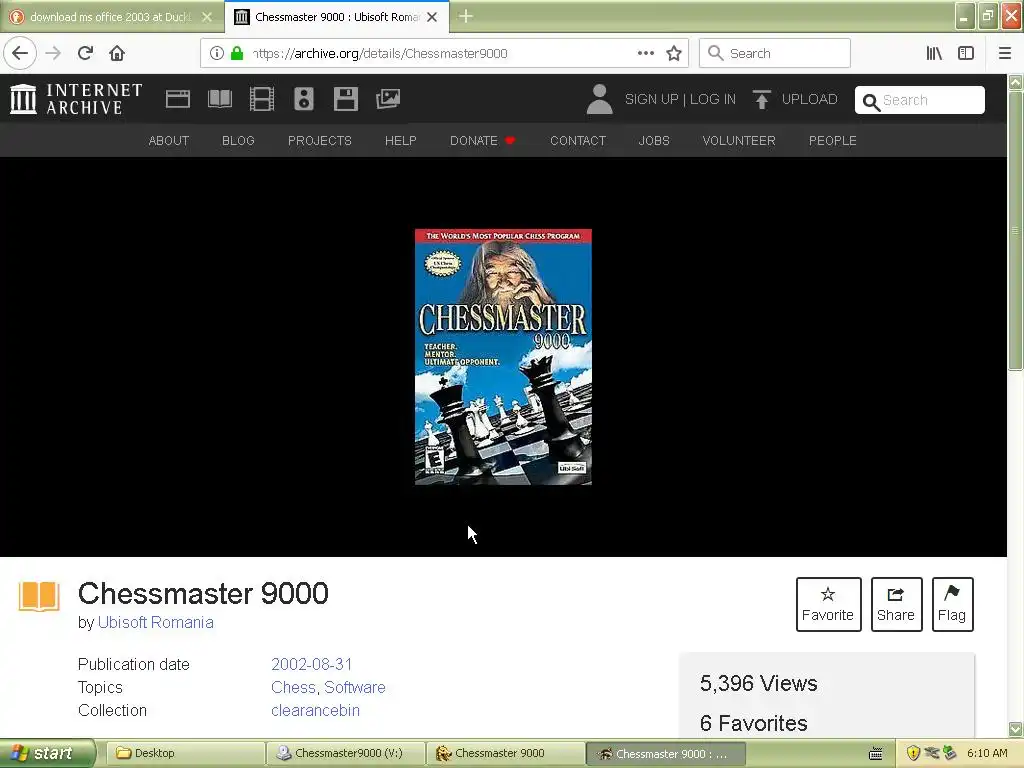Open the Chess topic link

pos(293,687)
